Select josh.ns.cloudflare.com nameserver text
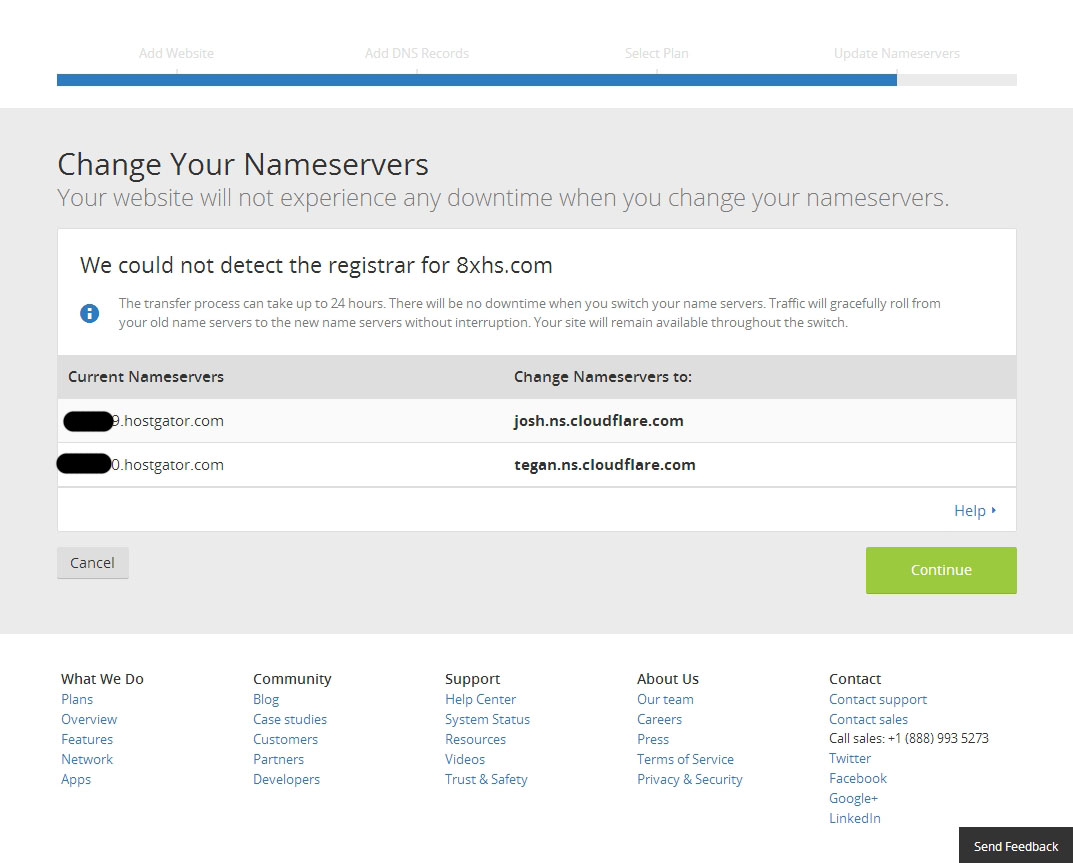 (599, 421)
